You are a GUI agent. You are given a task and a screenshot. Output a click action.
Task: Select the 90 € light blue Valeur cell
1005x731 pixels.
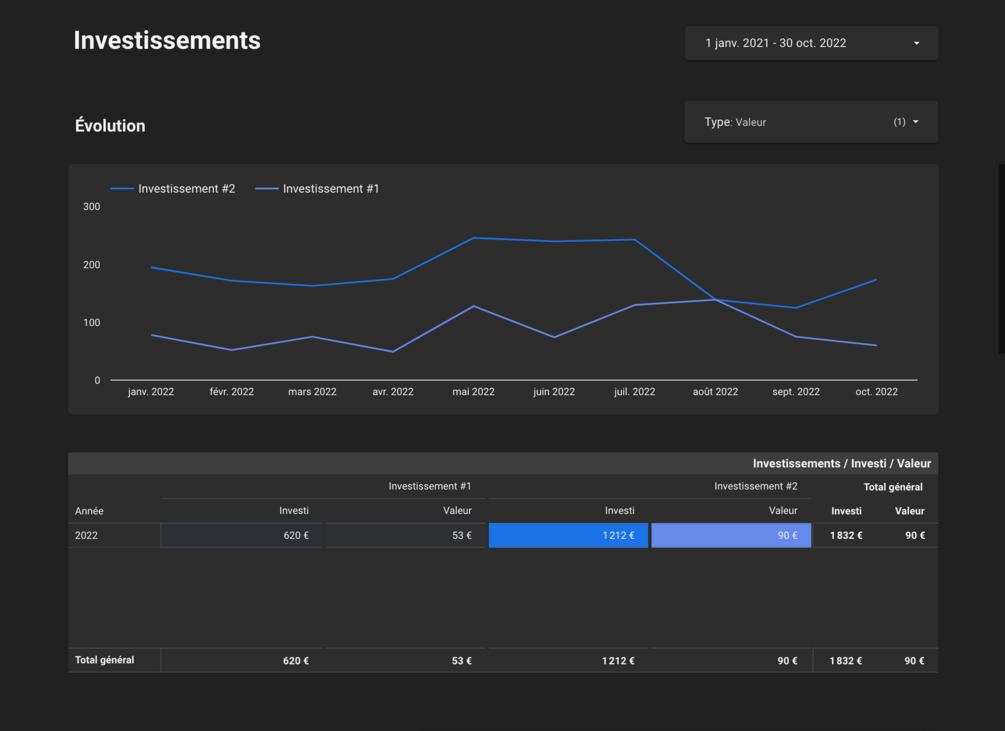[x=731, y=536]
